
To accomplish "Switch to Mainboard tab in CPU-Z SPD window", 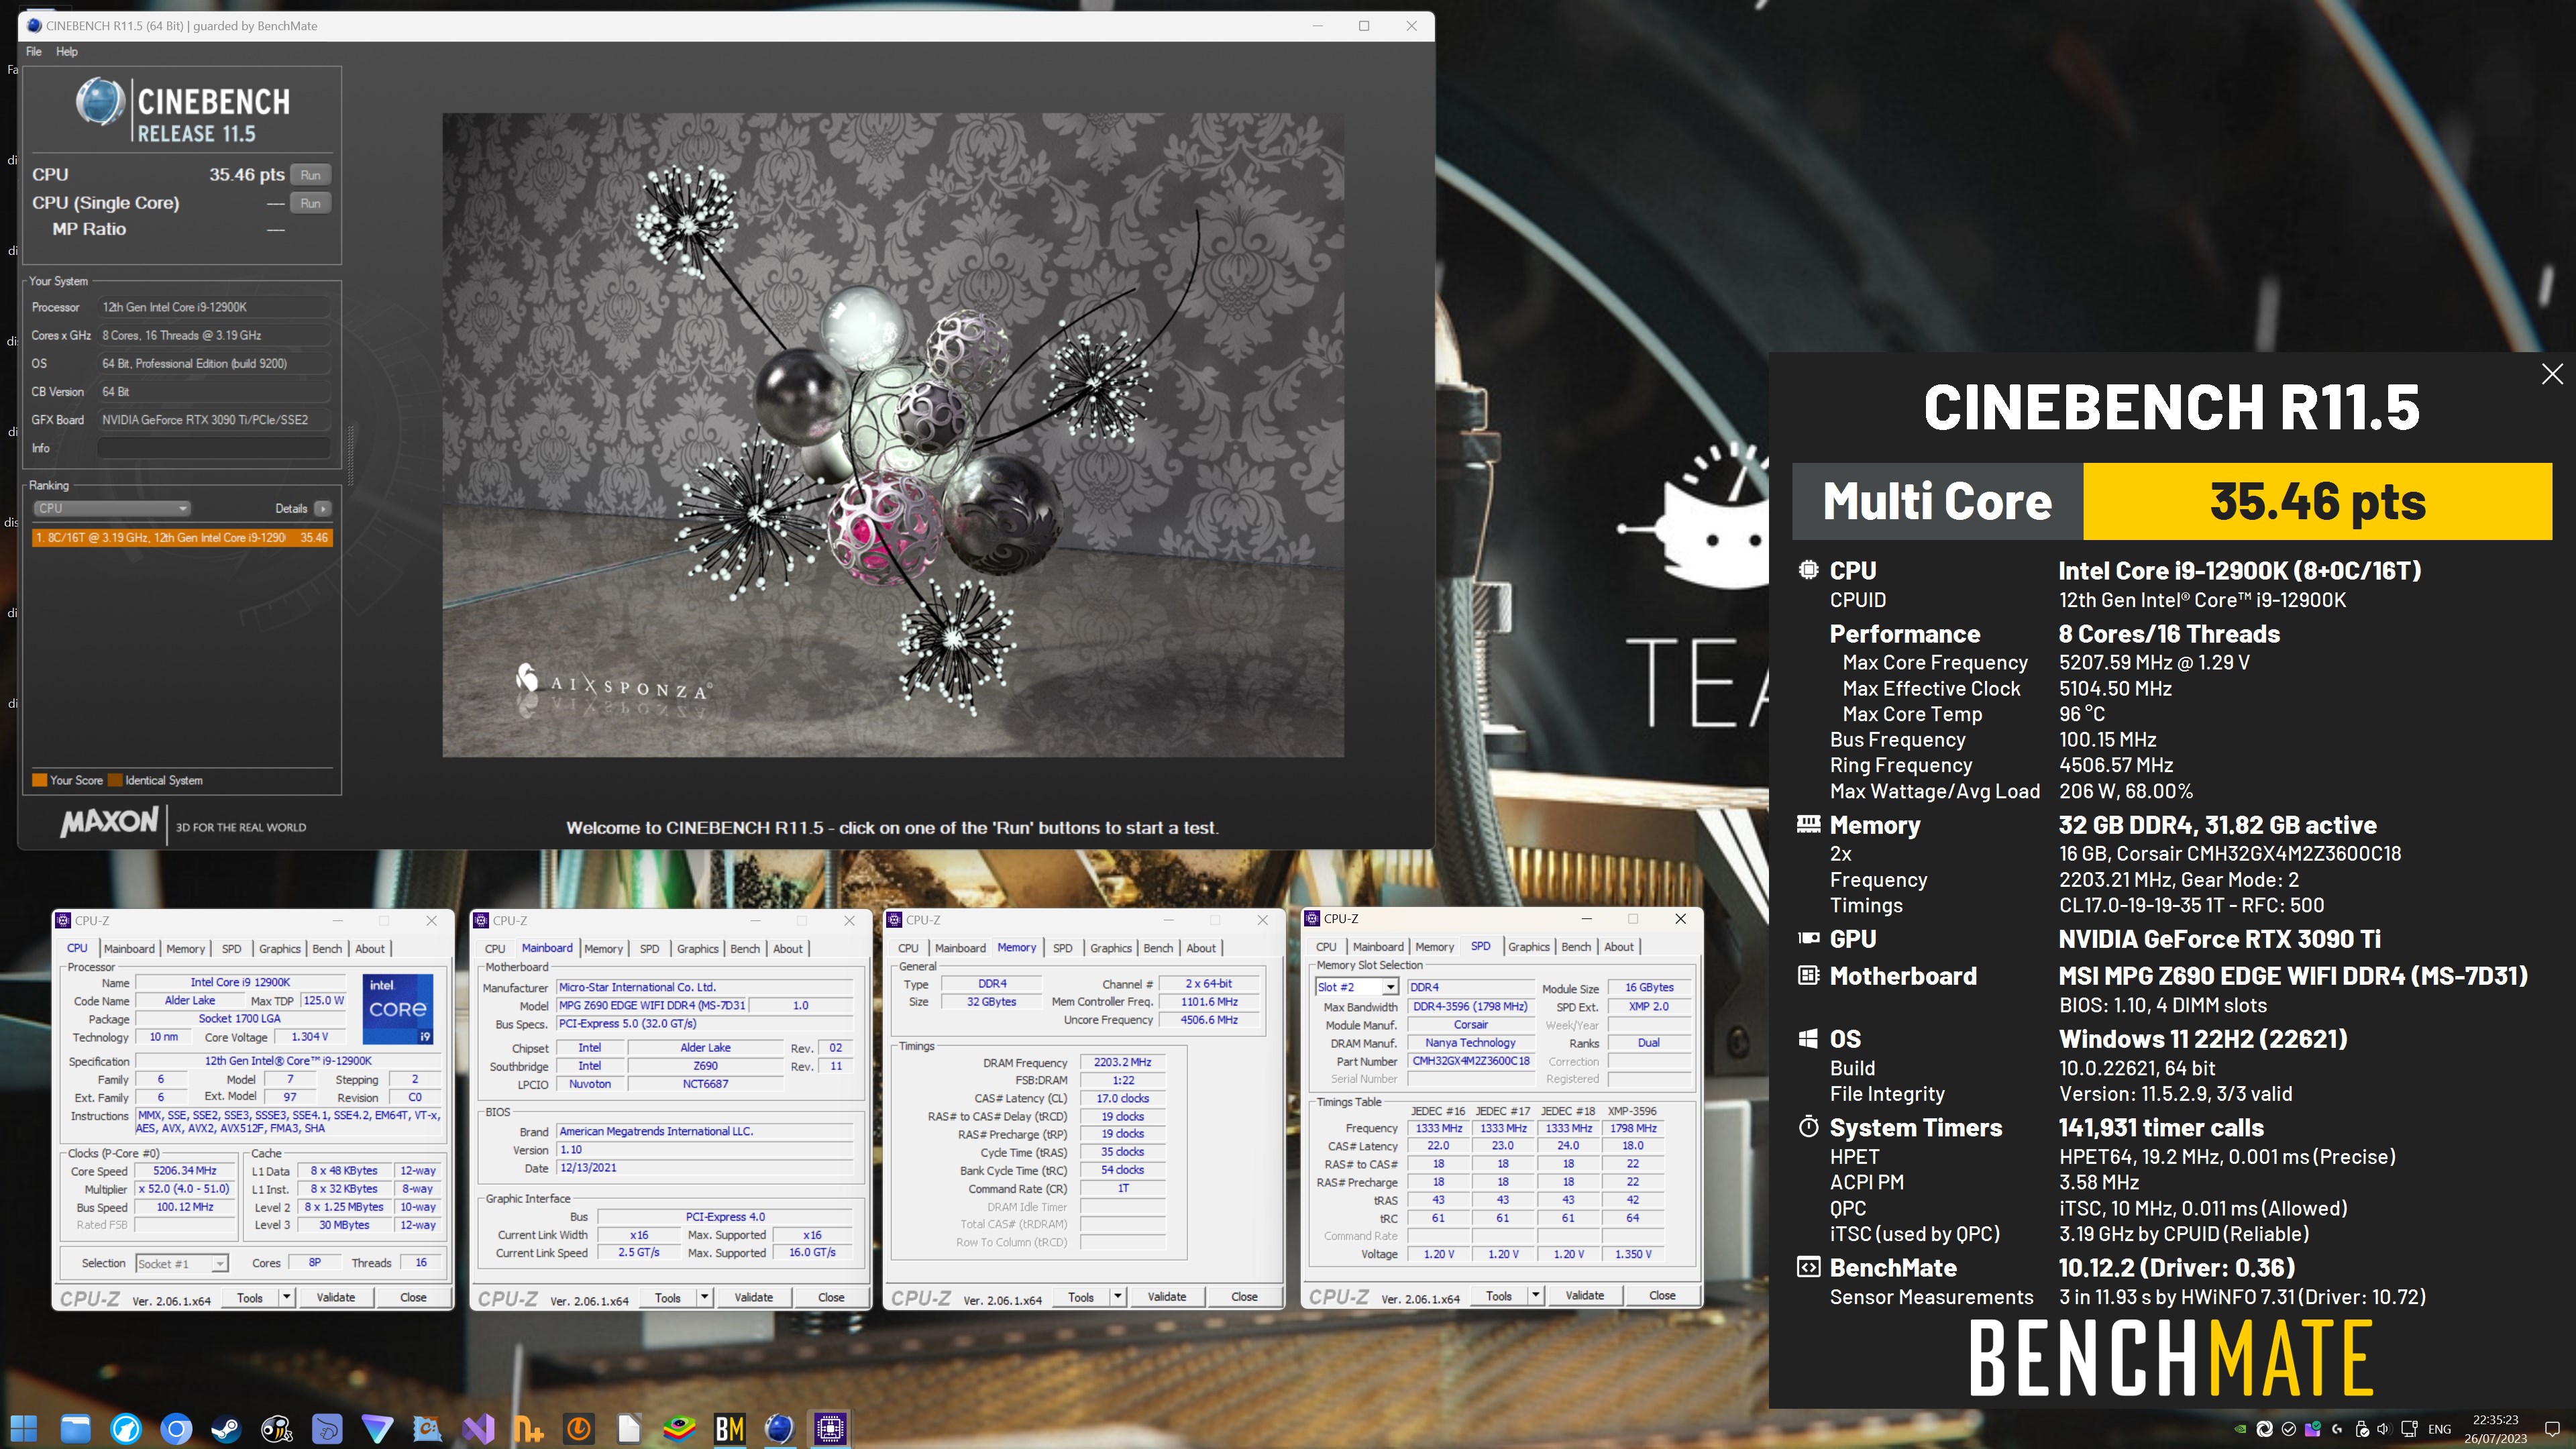I will pos(1378,947).
